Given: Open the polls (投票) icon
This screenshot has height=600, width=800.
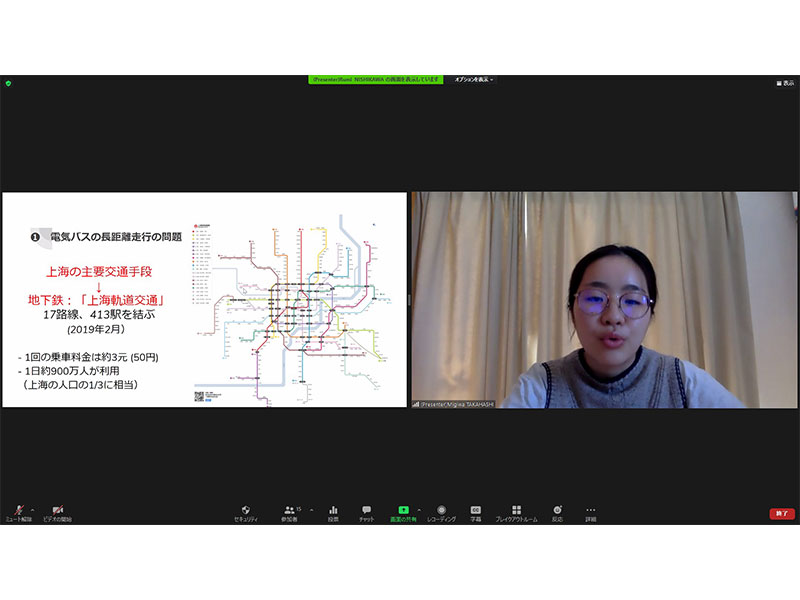Looking at the screenshot, I should [x=333, y=511].
